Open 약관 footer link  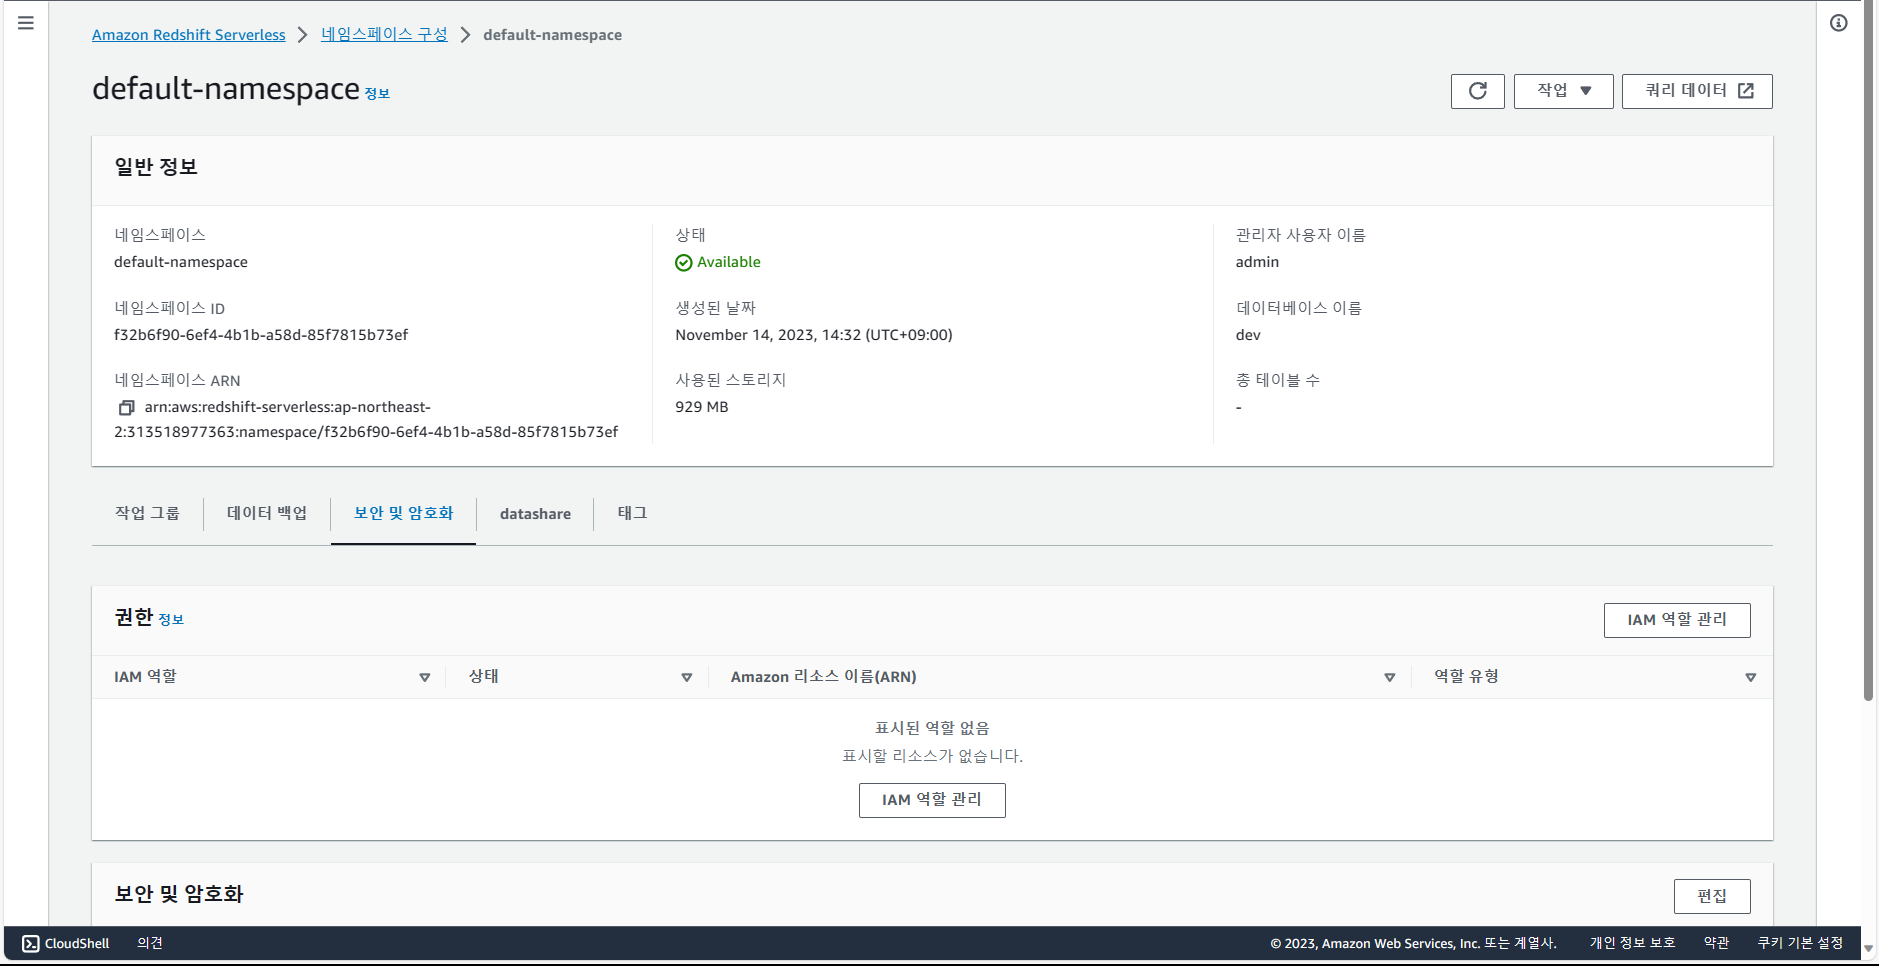click(1716, 943)
